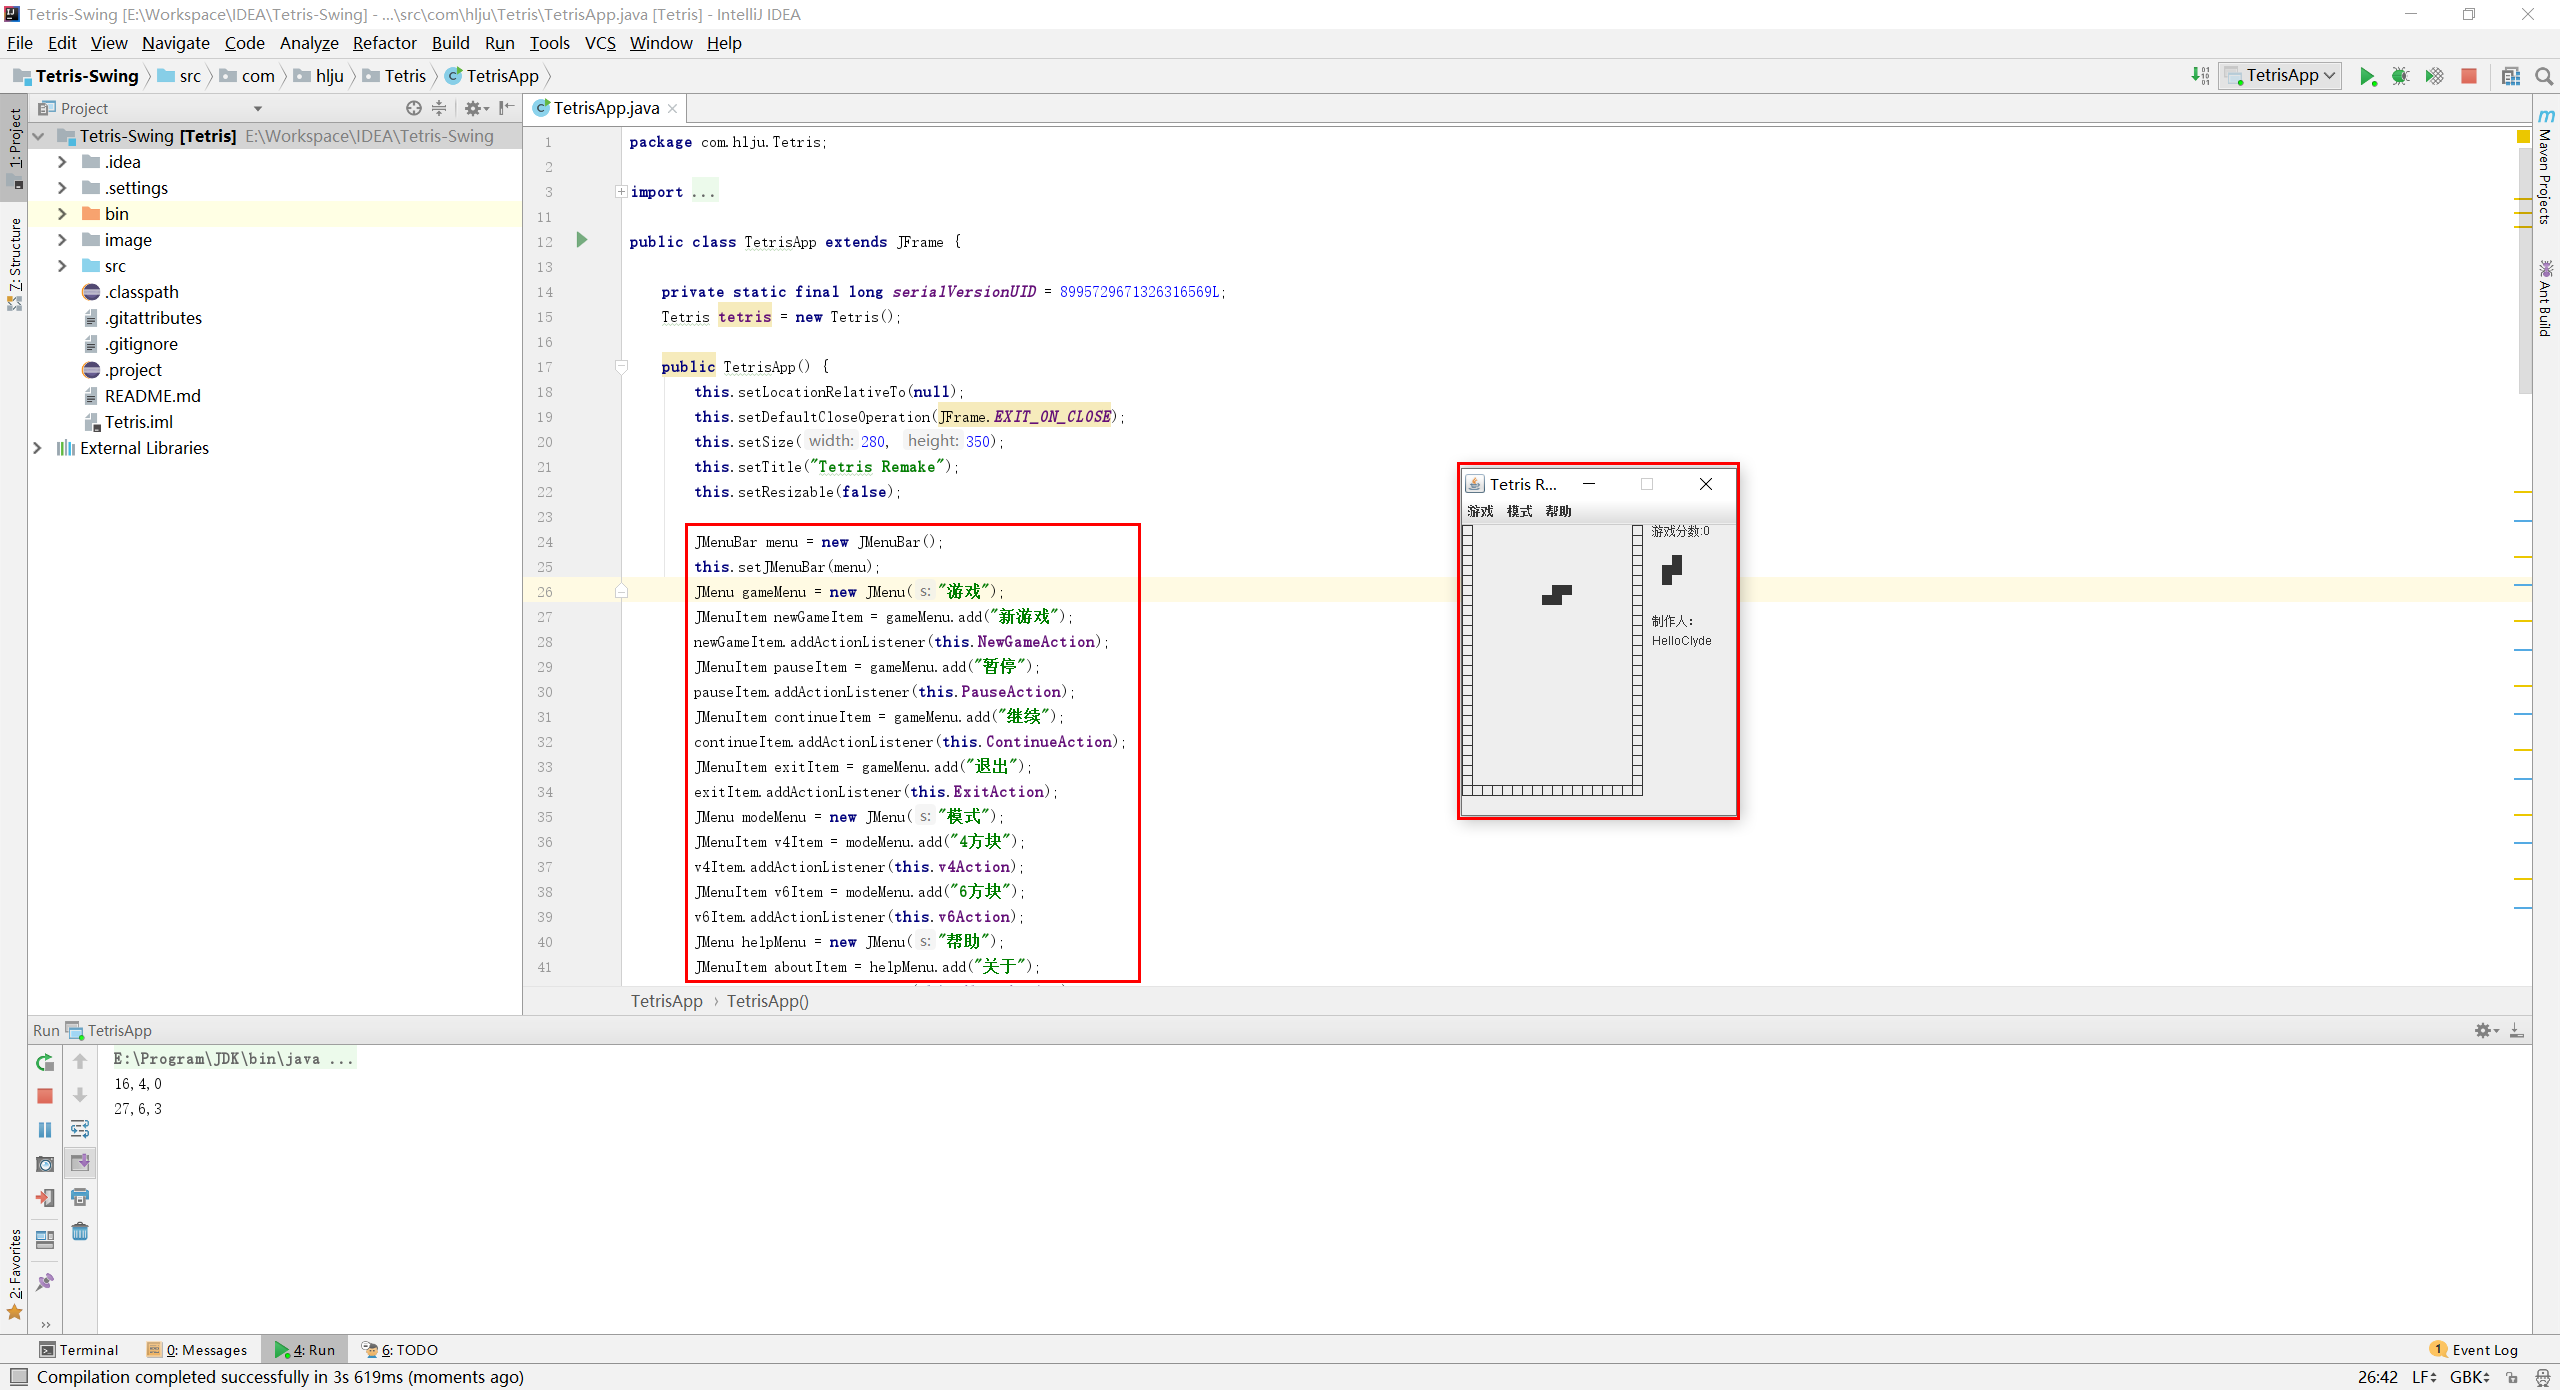Hide the Run tool window
2560x1390 pixels.
tap(2517, 1030)
